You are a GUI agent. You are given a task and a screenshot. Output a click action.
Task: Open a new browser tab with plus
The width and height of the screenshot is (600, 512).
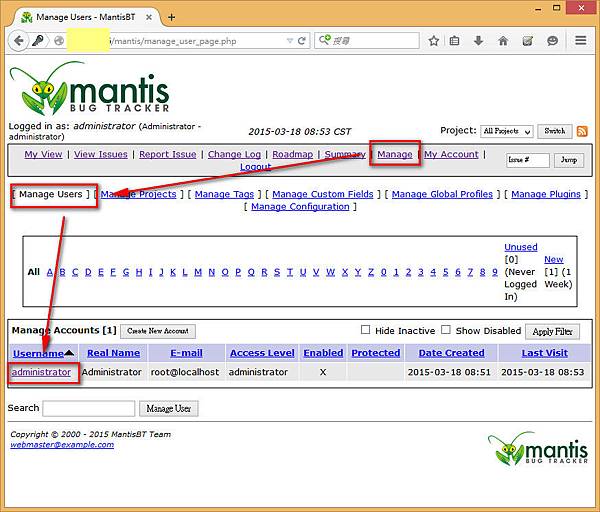[x=171, y=17]
